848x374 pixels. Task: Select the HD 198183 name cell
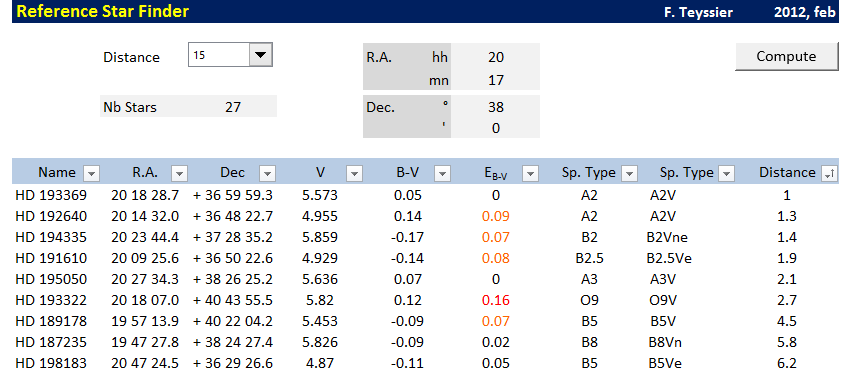point(50,363)
